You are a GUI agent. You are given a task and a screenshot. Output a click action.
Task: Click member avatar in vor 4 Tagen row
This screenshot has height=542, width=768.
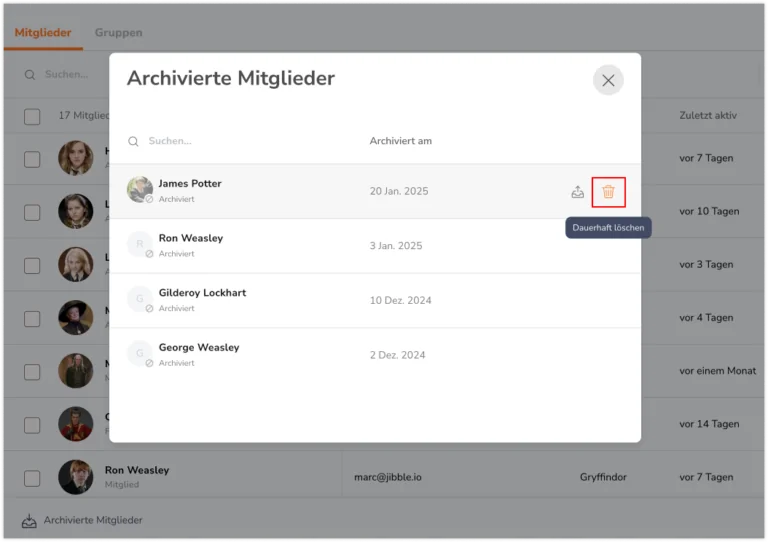75,318
